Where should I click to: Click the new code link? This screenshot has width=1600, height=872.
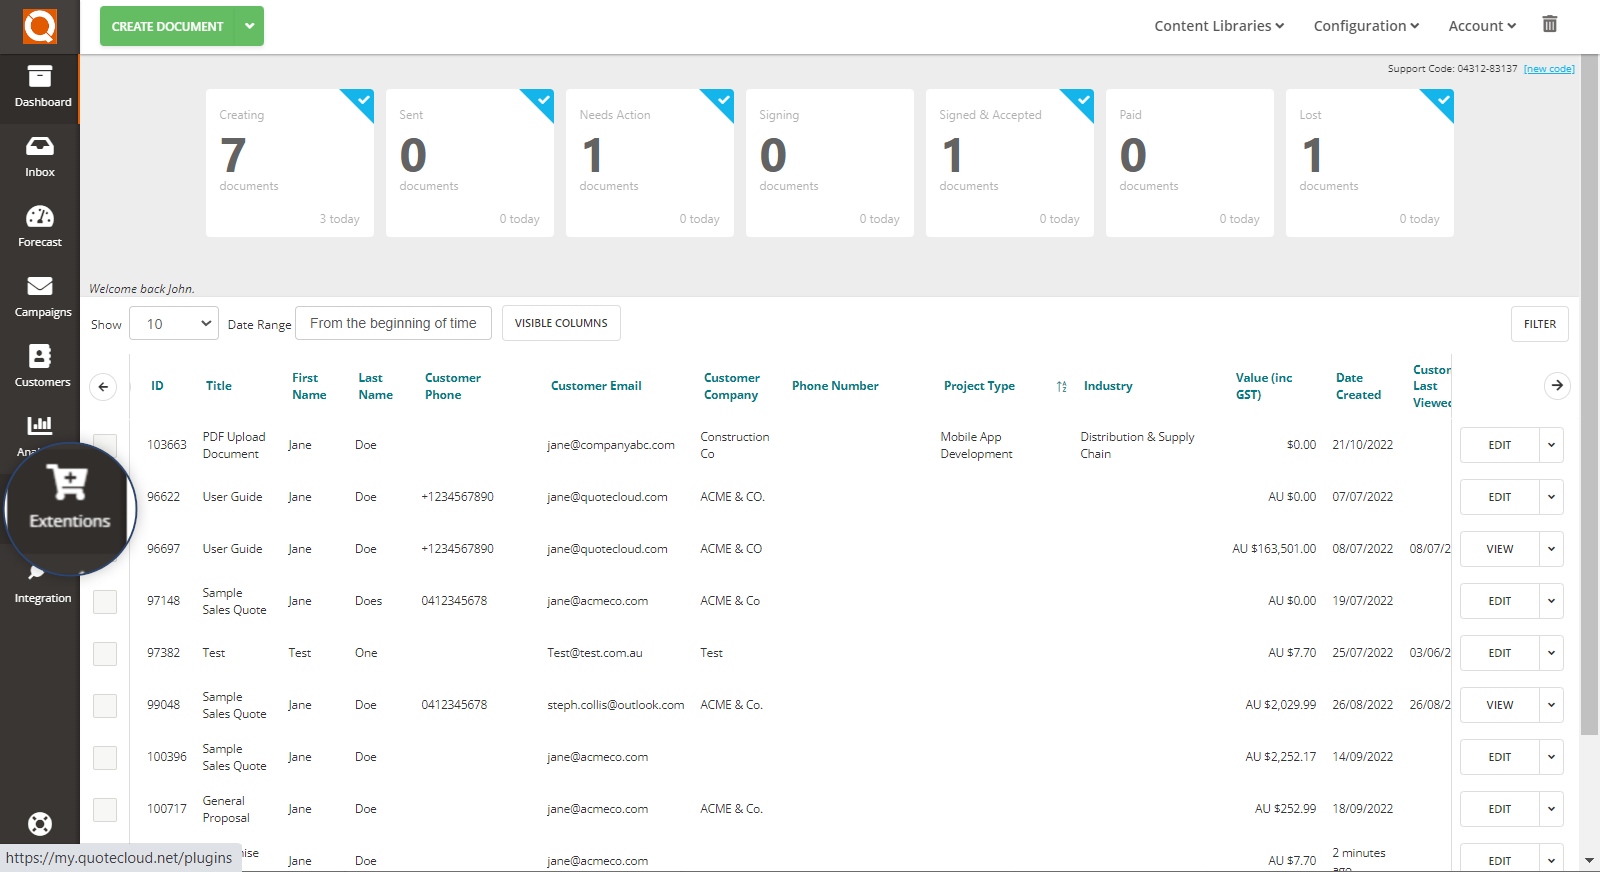[x=1549, y=69]
